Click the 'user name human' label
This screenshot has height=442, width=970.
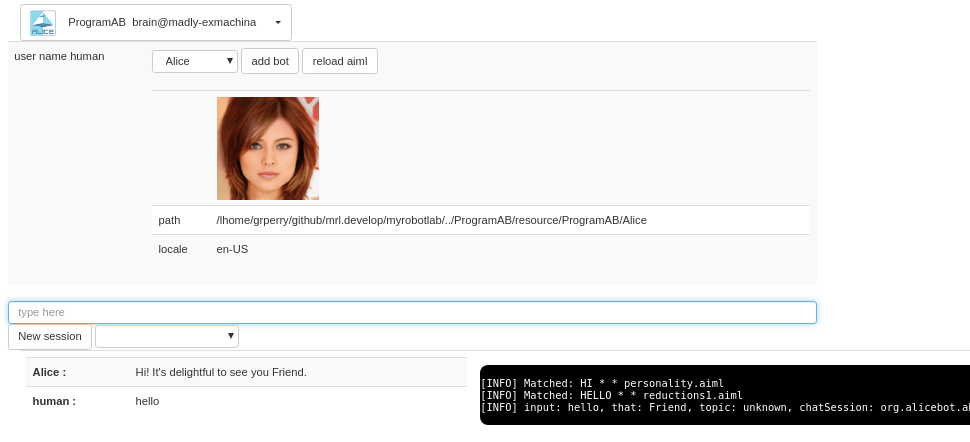59,56
